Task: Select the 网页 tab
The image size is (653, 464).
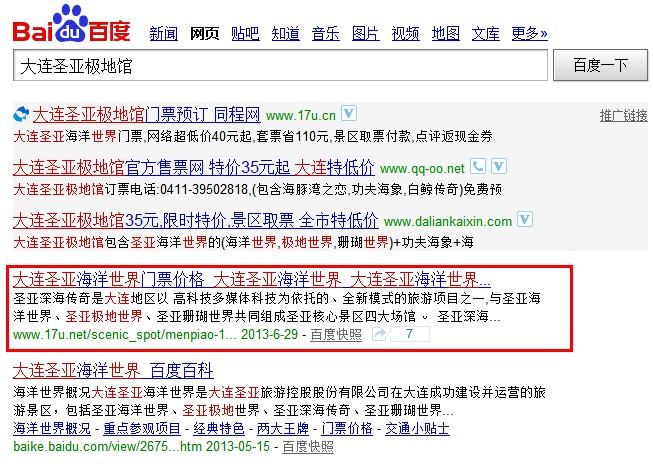Action: pos(204,33)
